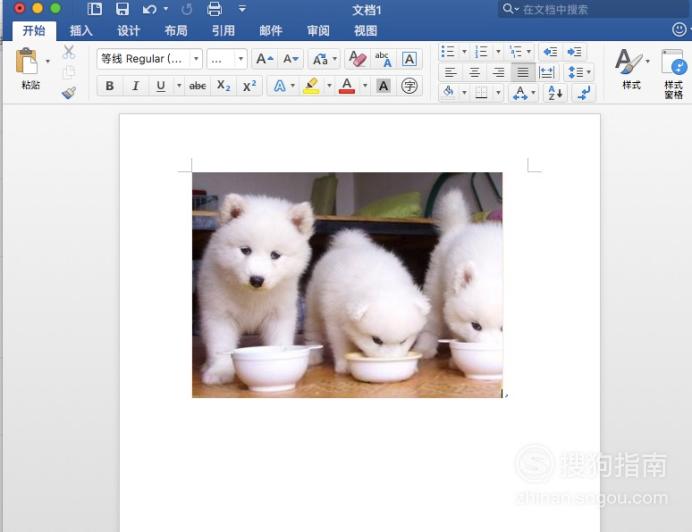Increase font size with A-up button

pyautogui.click(x=264, y=59)
